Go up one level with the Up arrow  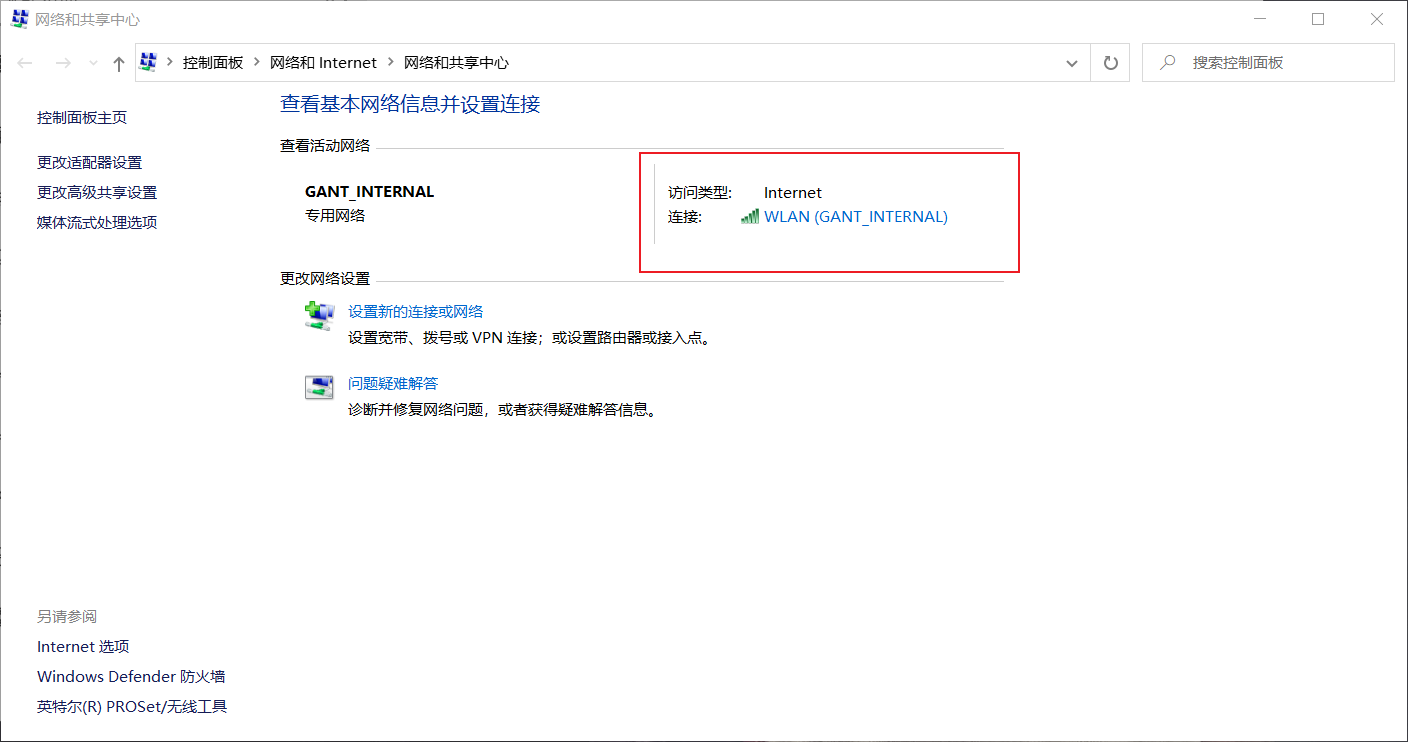pyautogui.click(x=119, y=63)
